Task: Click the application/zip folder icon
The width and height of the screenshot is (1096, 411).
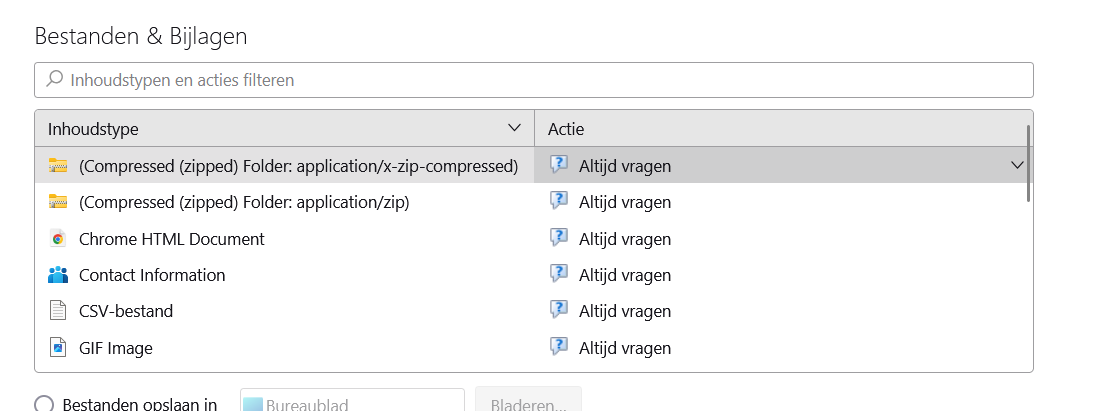Action: click(58, 202)
